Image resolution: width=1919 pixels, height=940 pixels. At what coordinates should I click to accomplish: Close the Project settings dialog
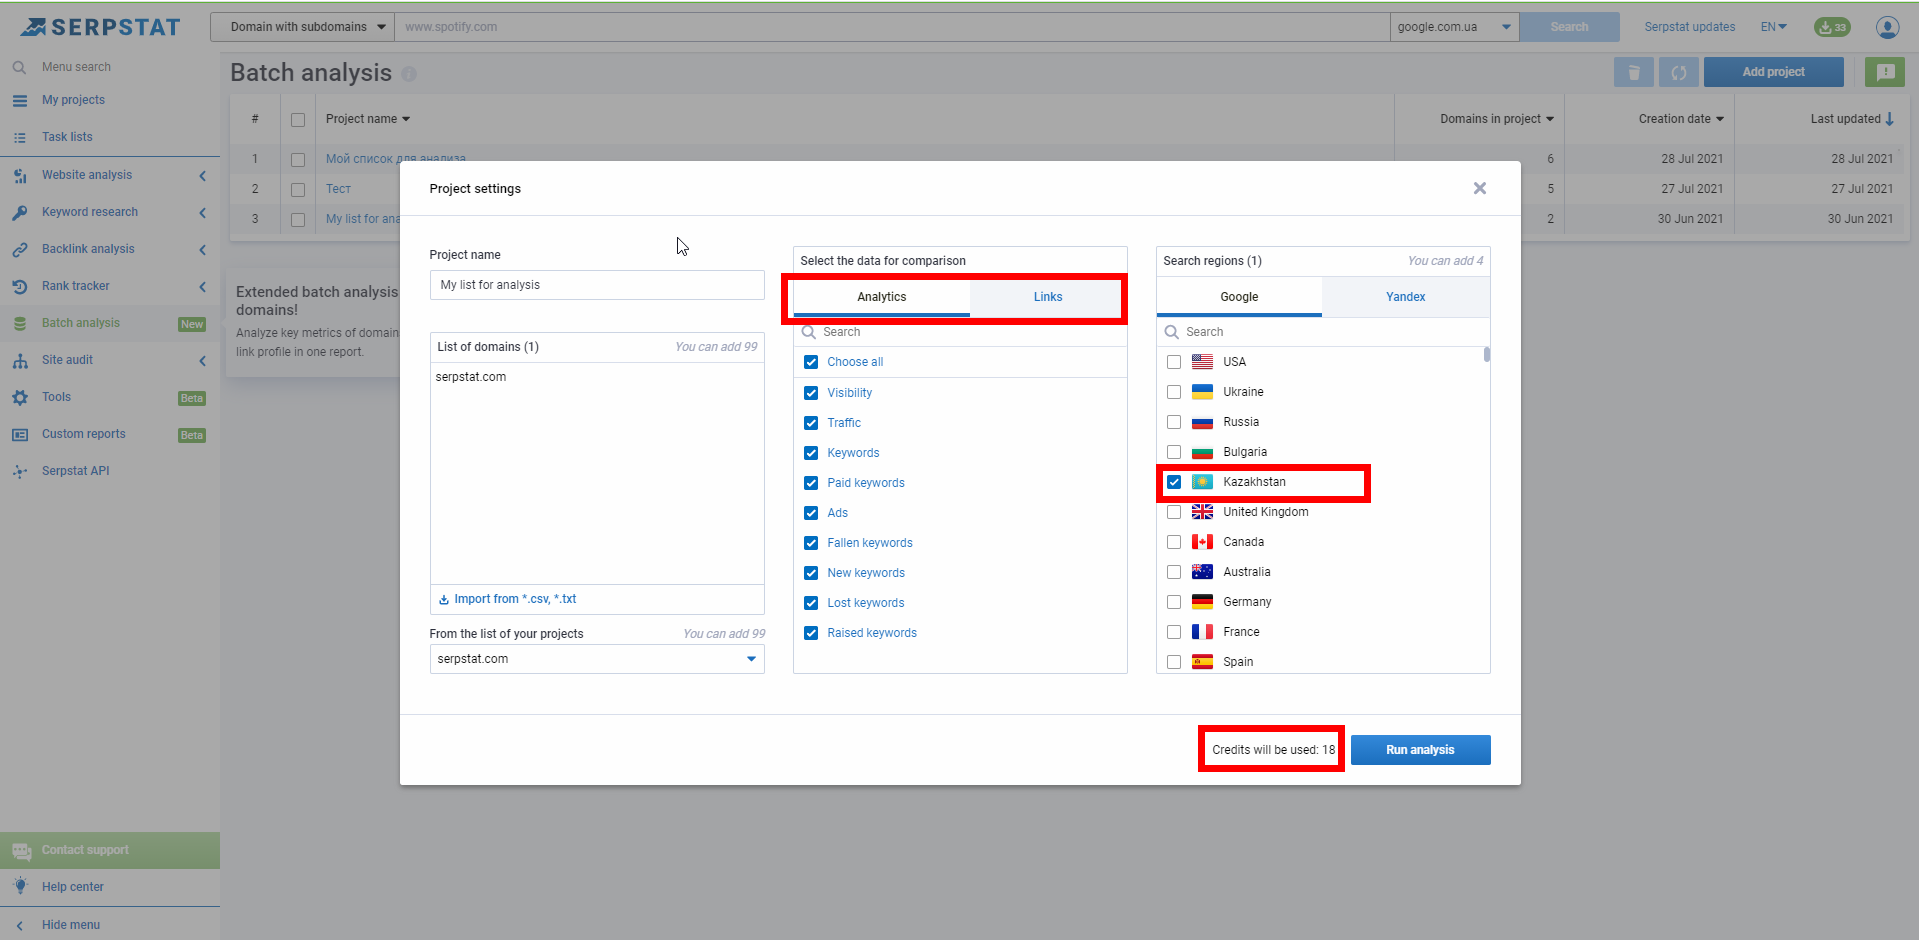[x=1480, y=188]
